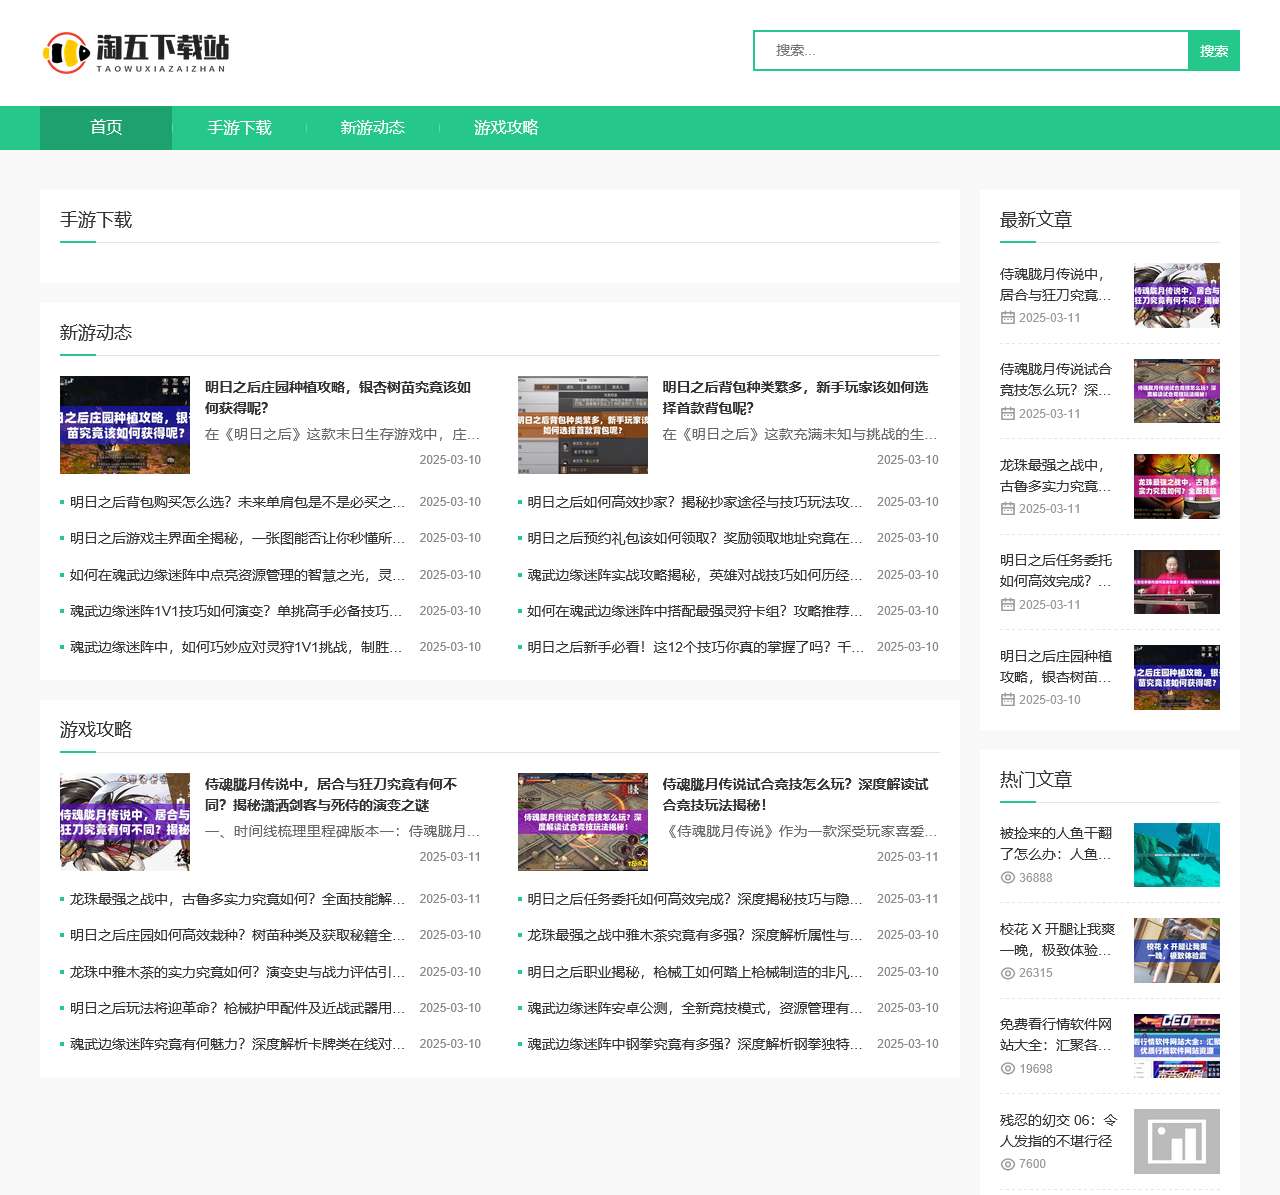Open headline 侍魂胧月传说中，居合与狂刀究竟有何不同 in 游戏攻略
1280x1195 pixels.
(331, 794)
